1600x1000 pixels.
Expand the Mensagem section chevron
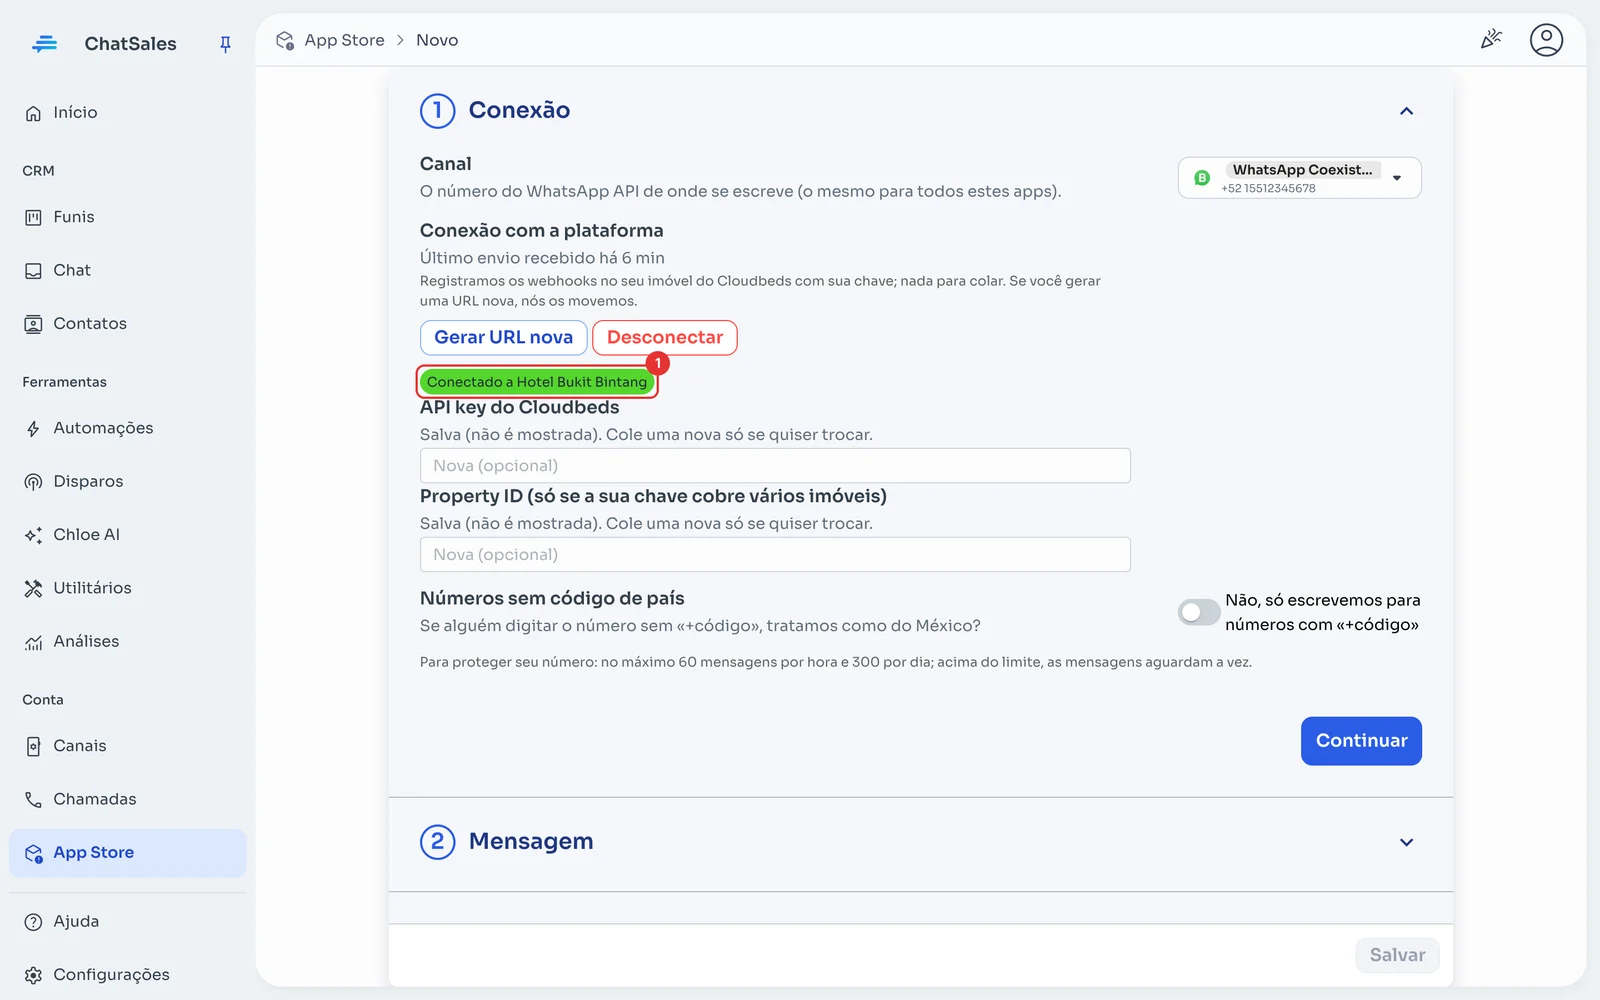1406,842
